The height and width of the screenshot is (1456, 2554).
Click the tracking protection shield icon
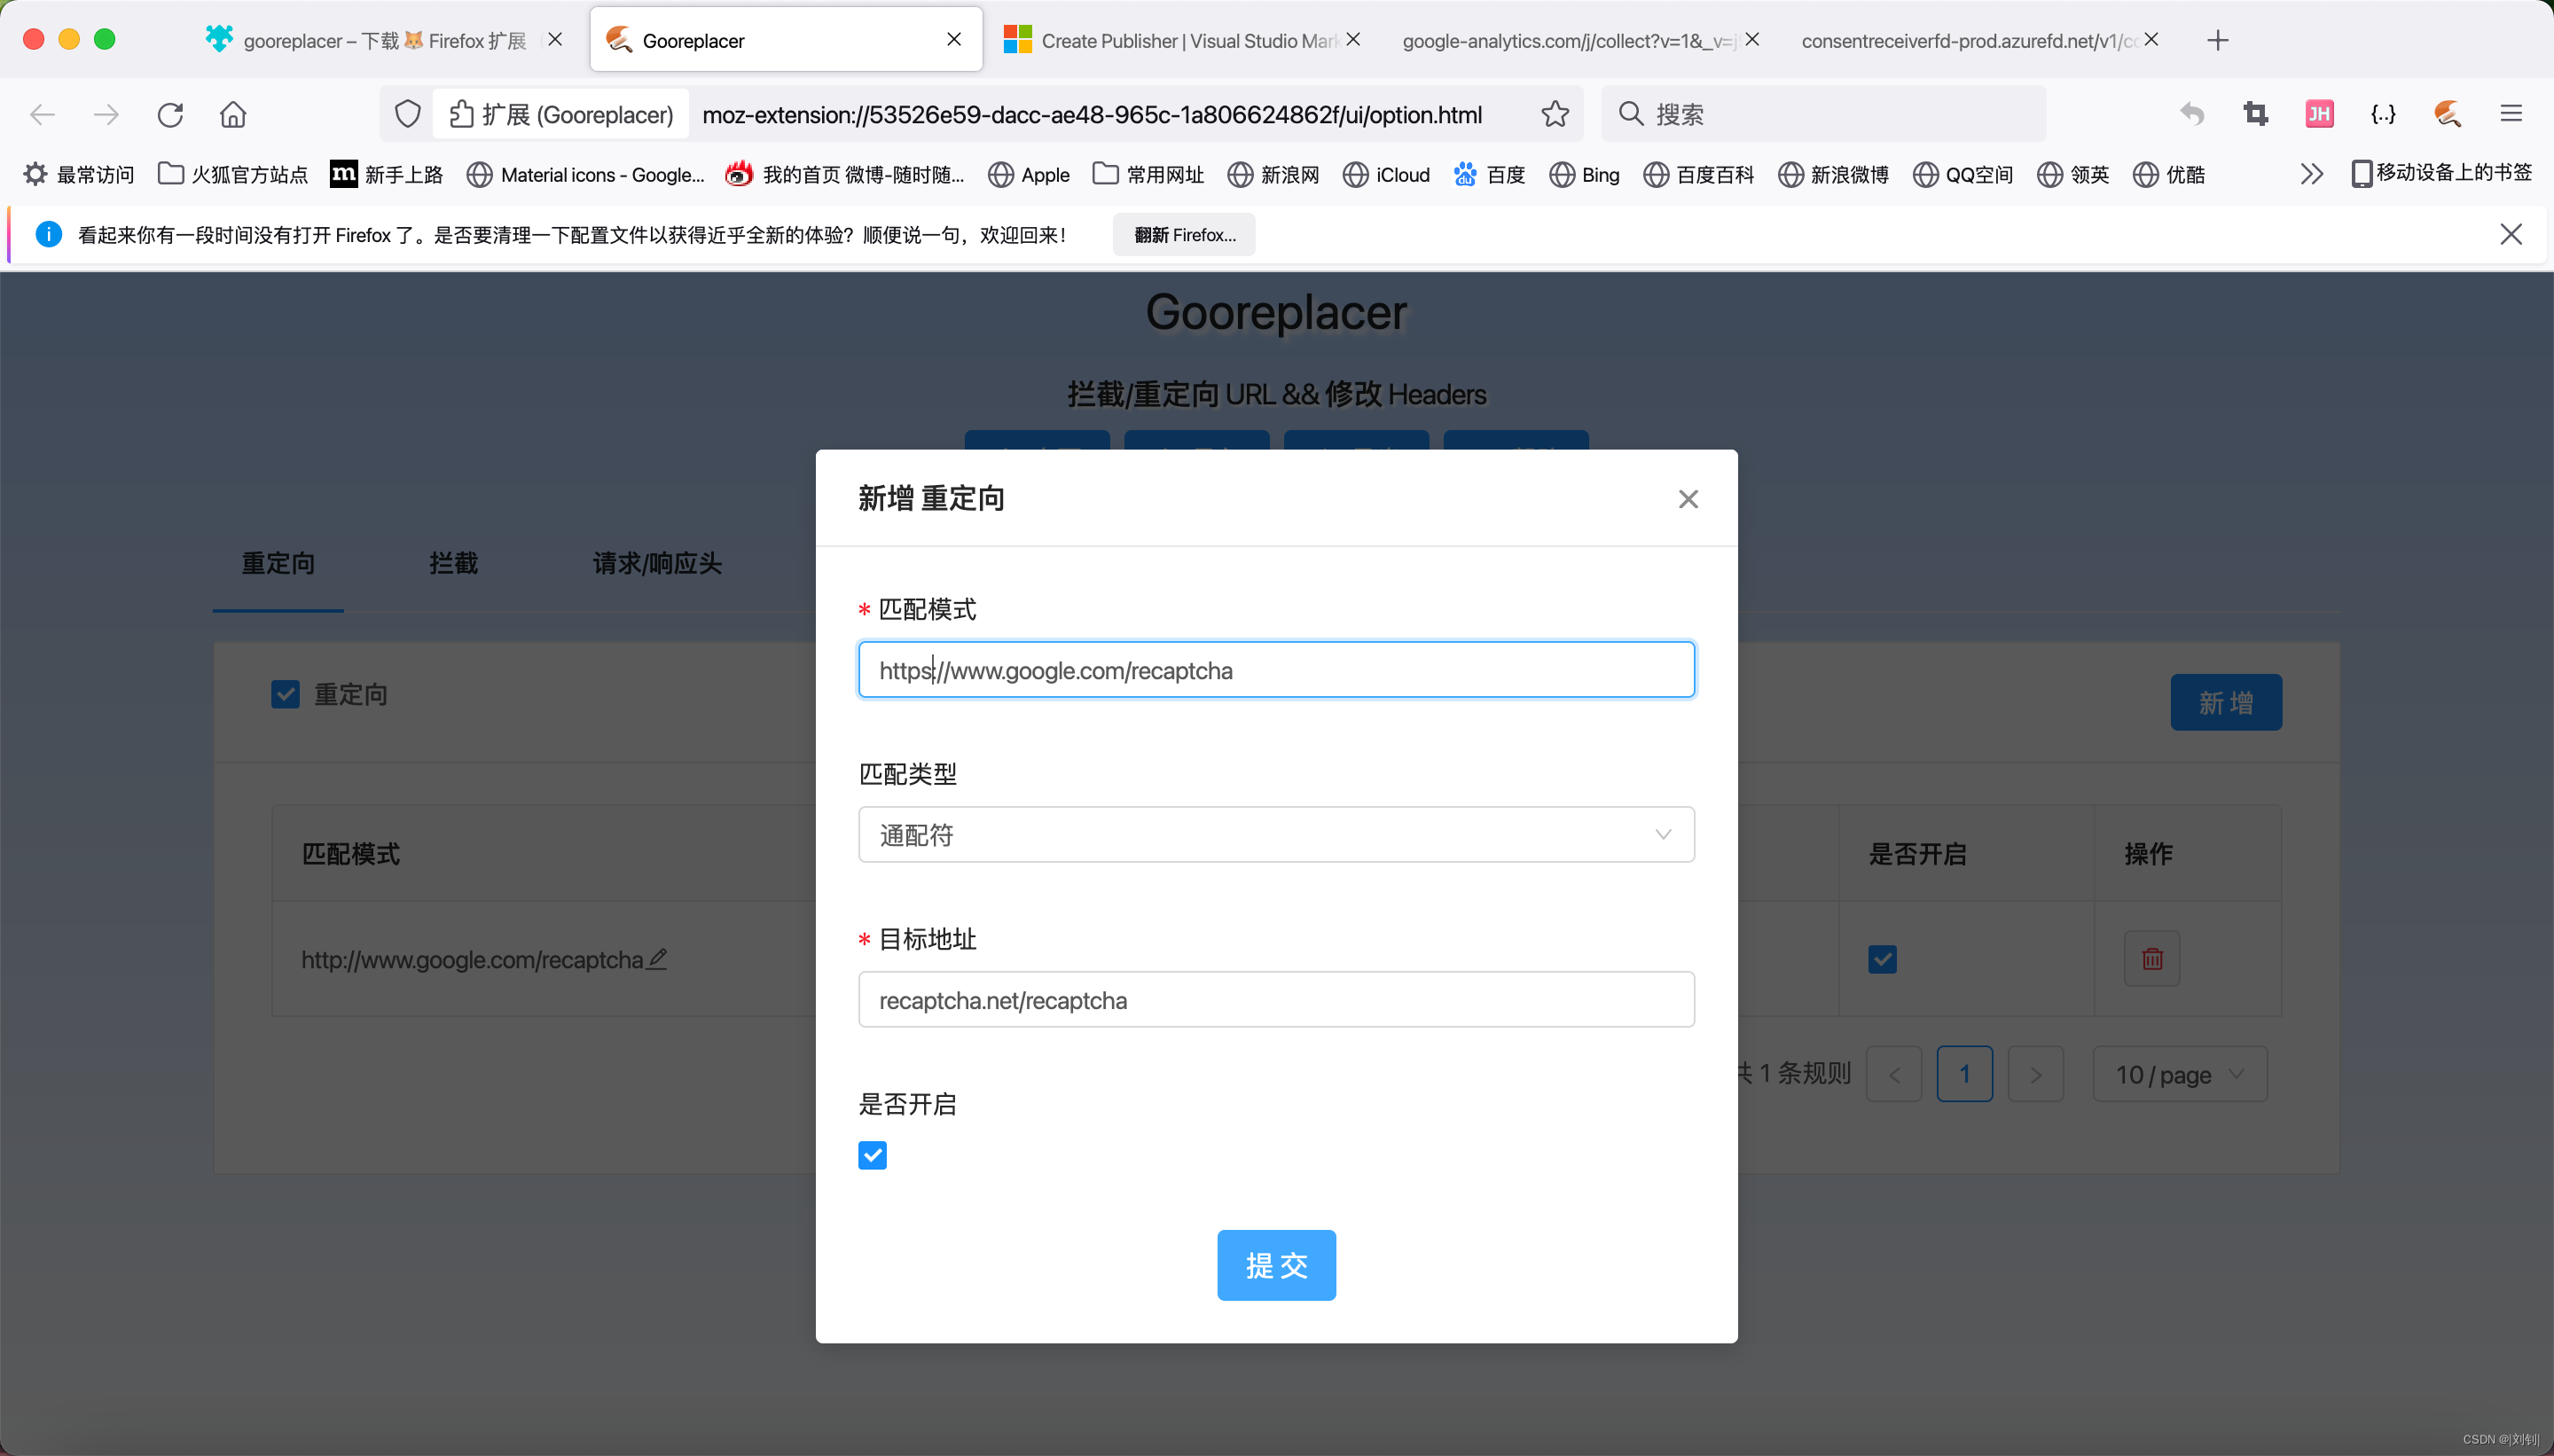click(407, 114)
